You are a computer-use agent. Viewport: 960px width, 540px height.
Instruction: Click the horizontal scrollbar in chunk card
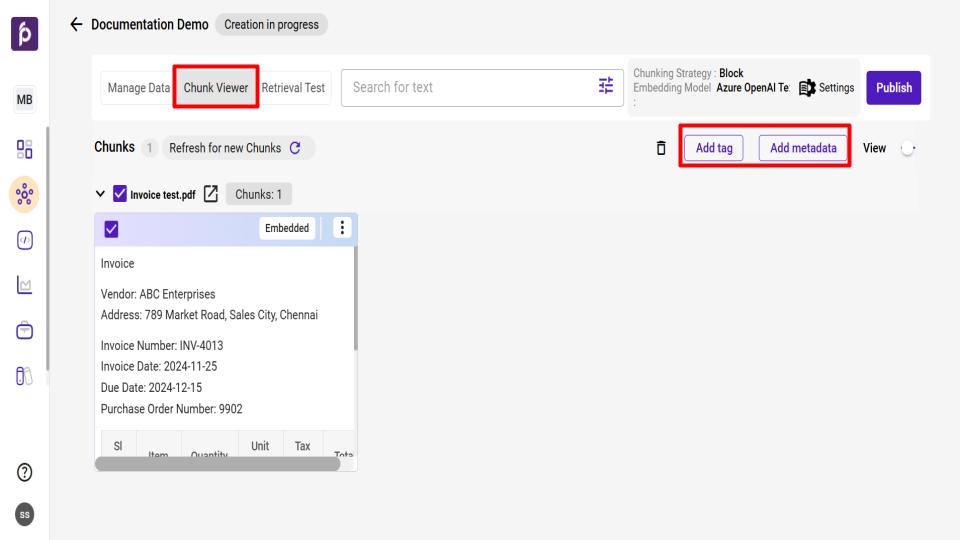217,464
